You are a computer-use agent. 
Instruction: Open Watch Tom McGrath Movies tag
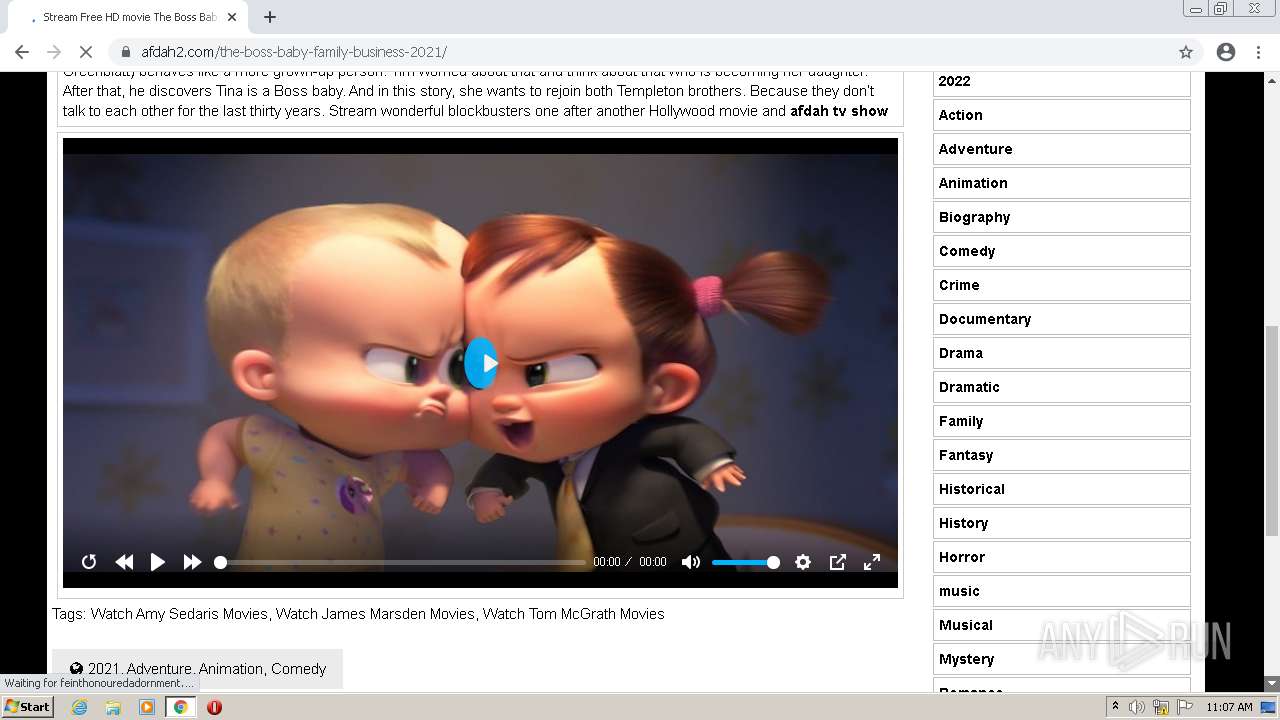pyautogui.click(x=573, y=614)
